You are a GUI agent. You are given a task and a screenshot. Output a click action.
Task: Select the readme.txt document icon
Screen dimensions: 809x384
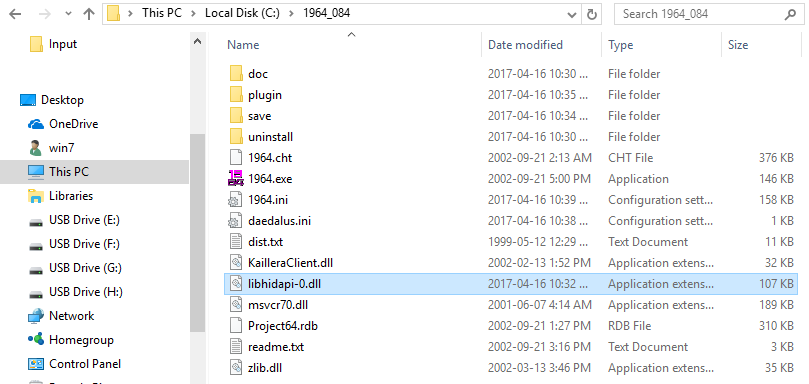pos(236,347)
